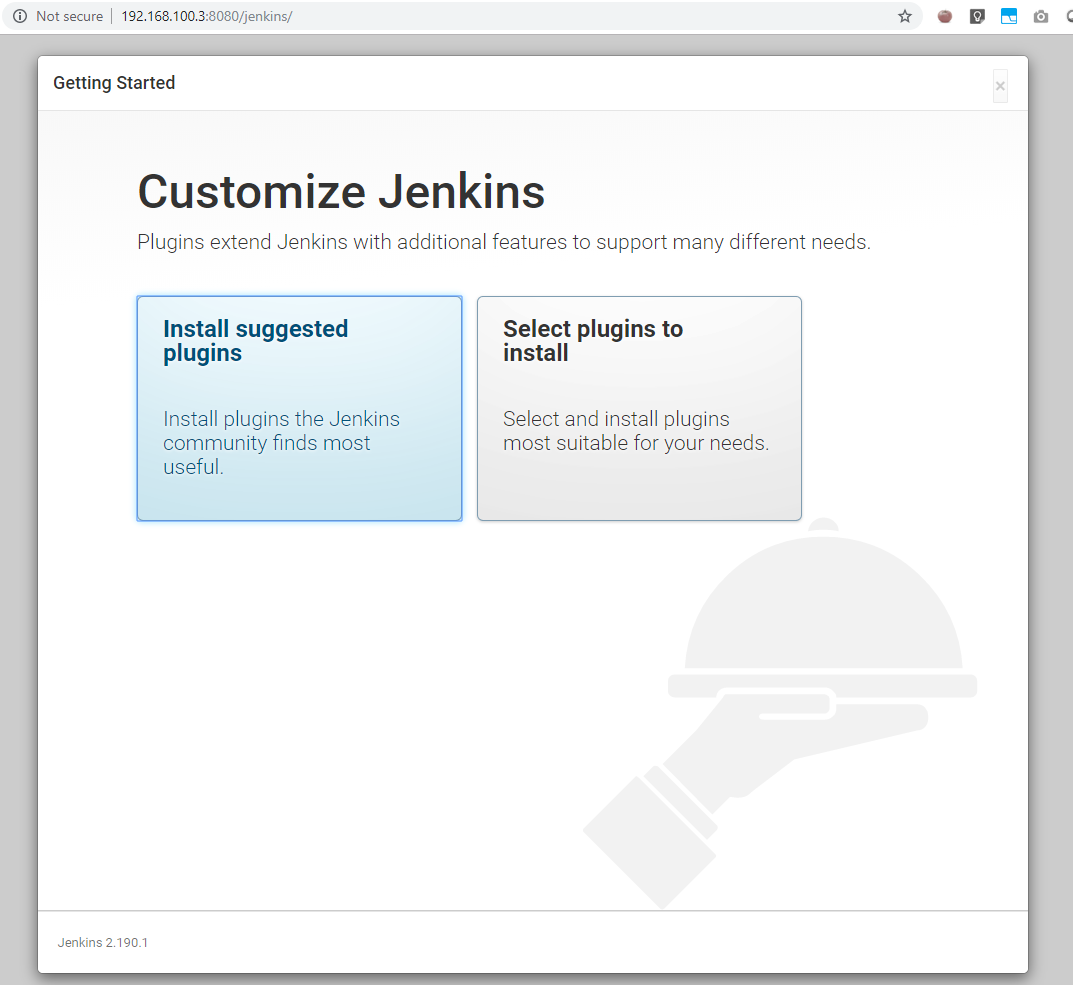This screenshot has height=985, width=1073.
Task: Dismiss the Getting Started dialog with the X
Action: (x=1000, y=86)
